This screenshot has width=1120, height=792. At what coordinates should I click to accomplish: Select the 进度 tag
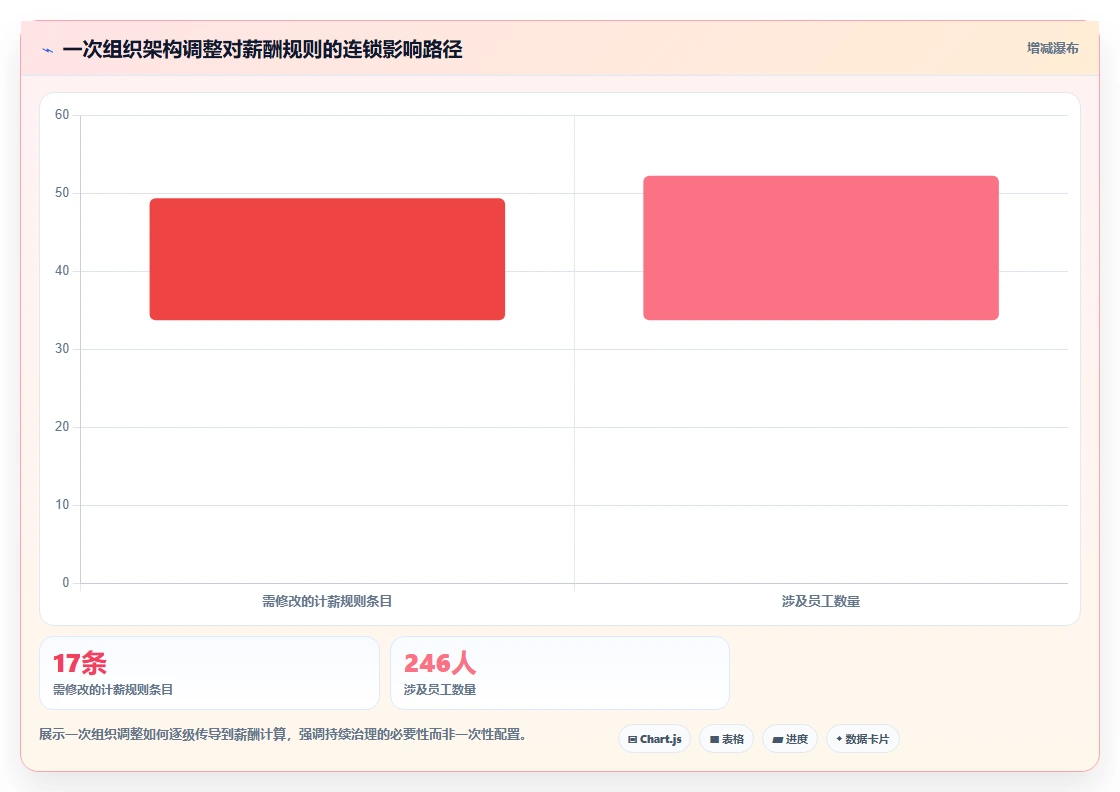click(x=789, y=739)
